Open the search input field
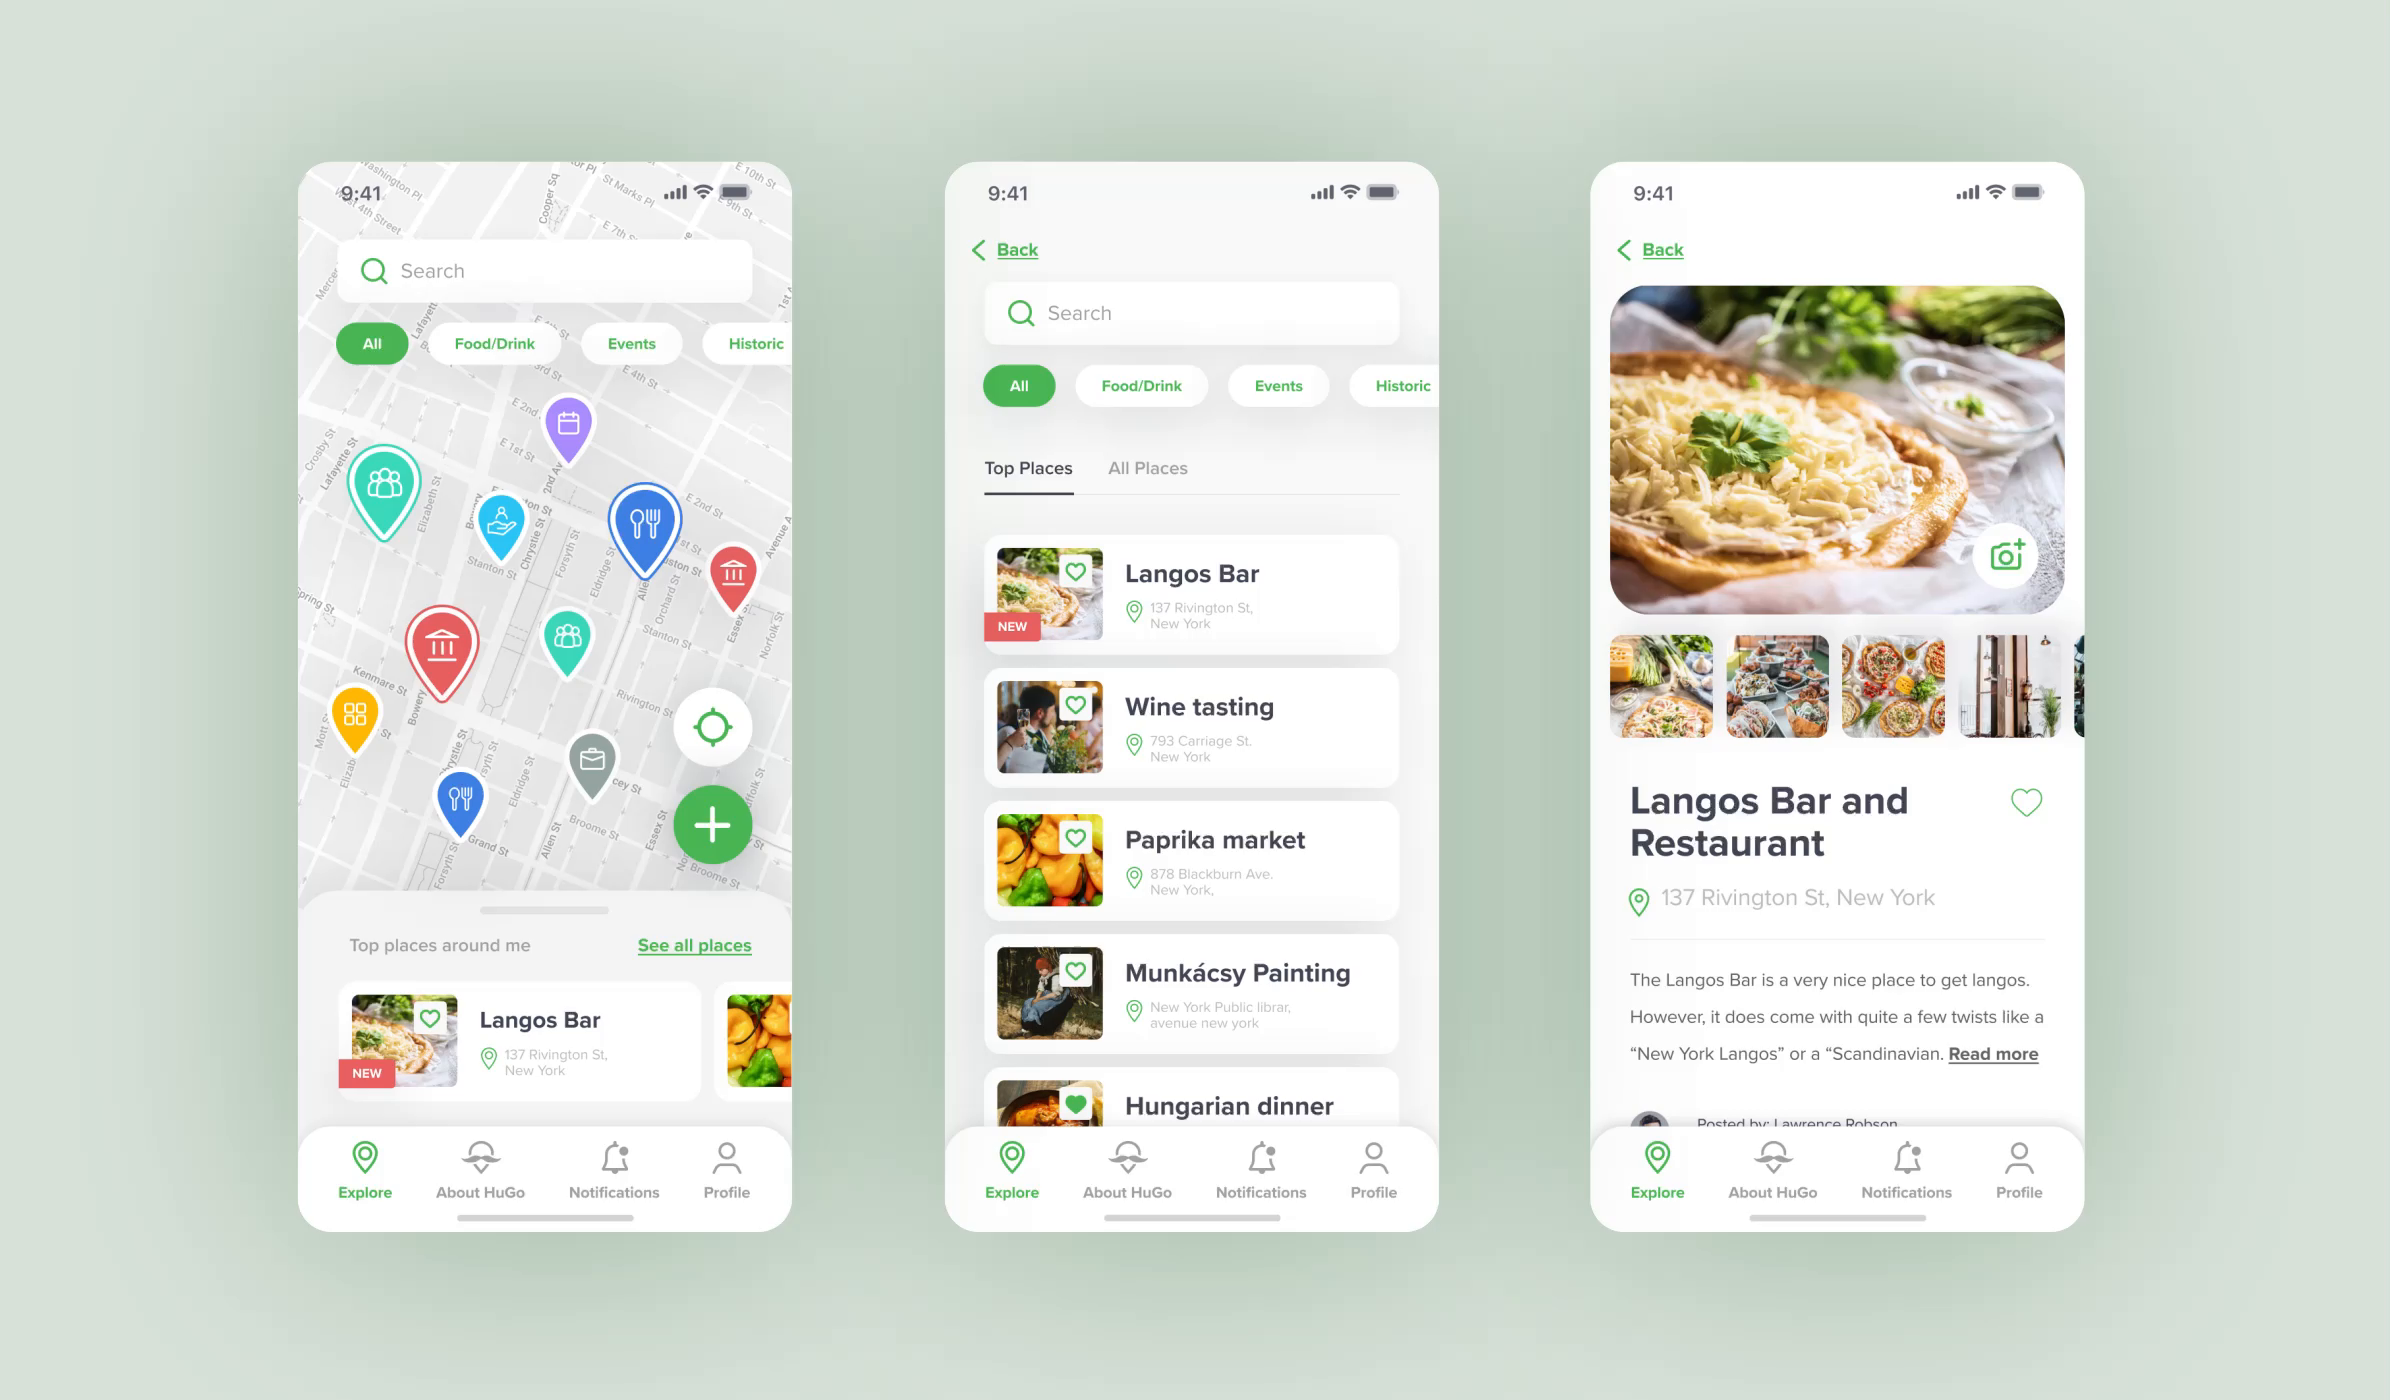Viewport: 2390px width, 1400px height. (547, 270)
